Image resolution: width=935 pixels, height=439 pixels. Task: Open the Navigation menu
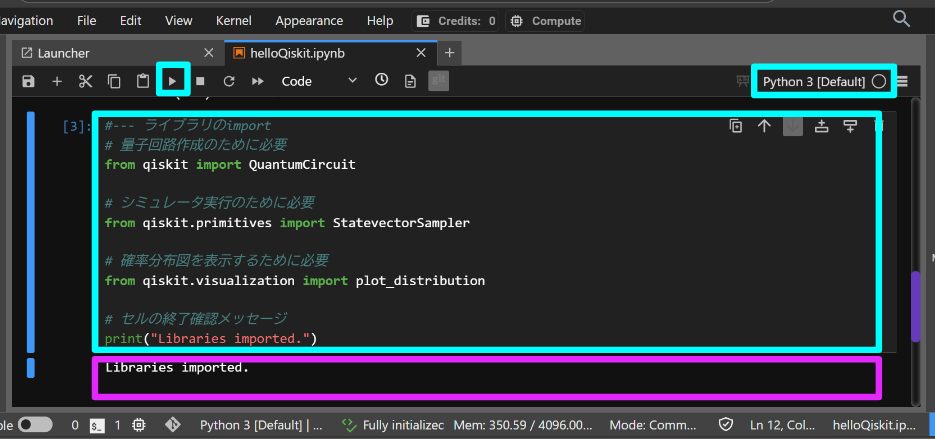[25, 21]
